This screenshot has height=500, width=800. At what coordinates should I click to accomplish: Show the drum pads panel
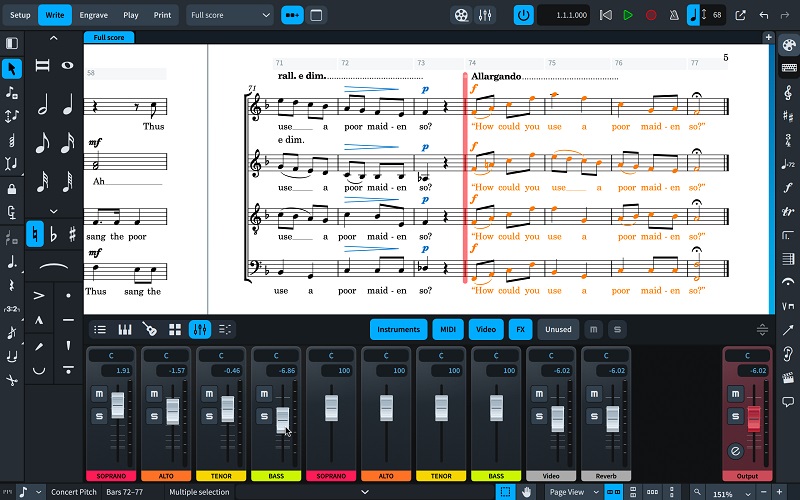pyautogui.click(x=175, y=329)
